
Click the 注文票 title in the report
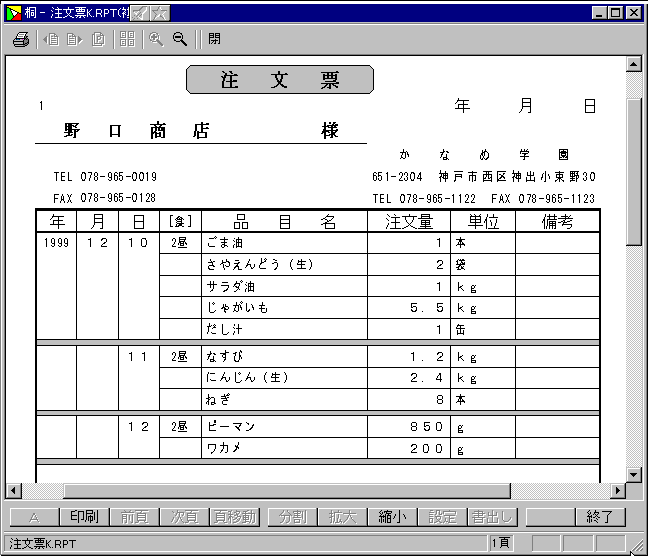pyautogui.click(x=280, y=80)
